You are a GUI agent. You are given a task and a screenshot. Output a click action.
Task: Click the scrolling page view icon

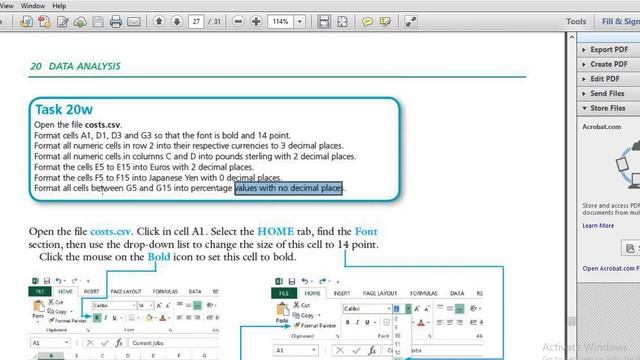(x=324, y=22)
